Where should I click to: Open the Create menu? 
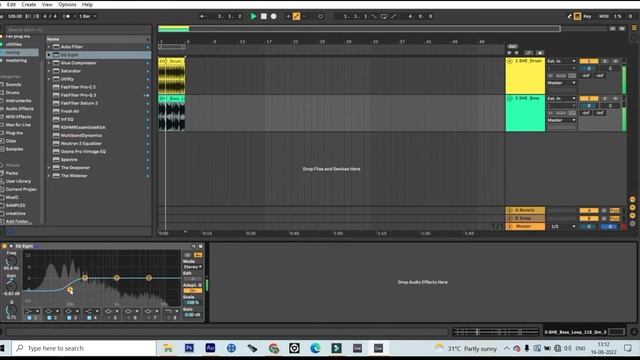coord(29,4)
